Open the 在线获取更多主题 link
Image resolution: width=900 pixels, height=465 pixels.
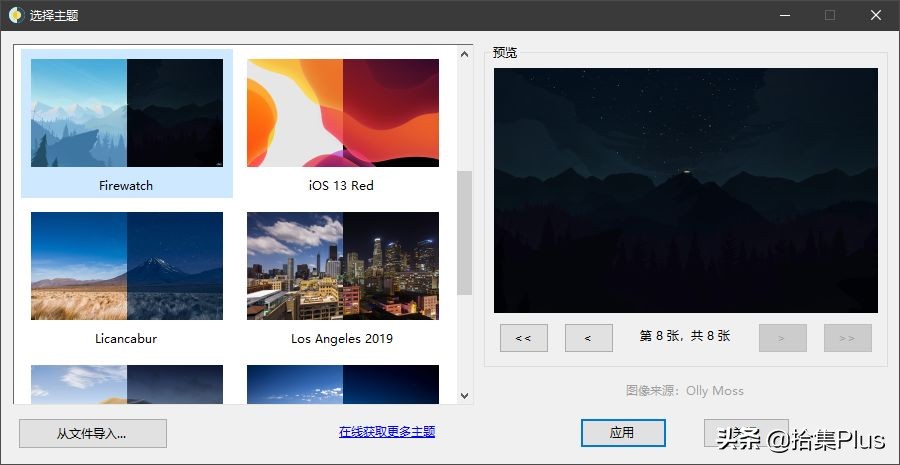click(x=387, y=432)
